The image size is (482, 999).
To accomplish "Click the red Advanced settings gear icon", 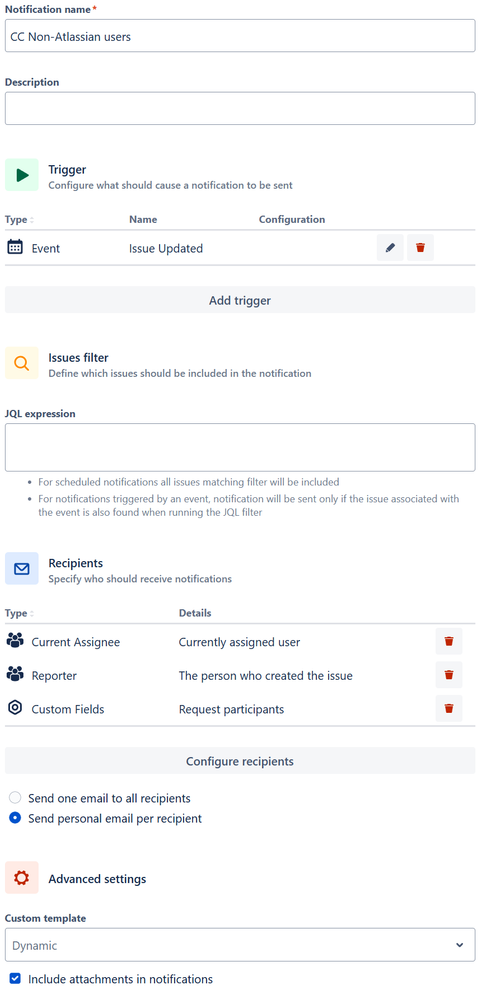I will pos(22,878).
